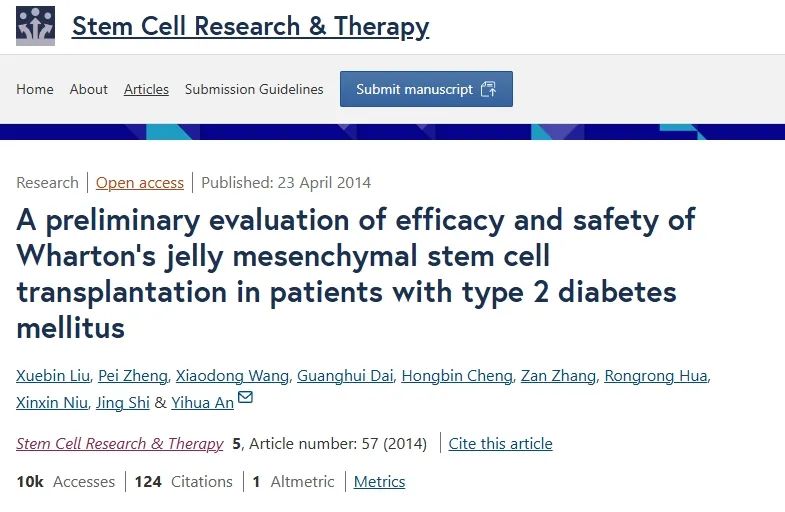Go to the Home menu item
This screenshot has width=785, height=512.
pyautogui.click(x=35, y=89)
